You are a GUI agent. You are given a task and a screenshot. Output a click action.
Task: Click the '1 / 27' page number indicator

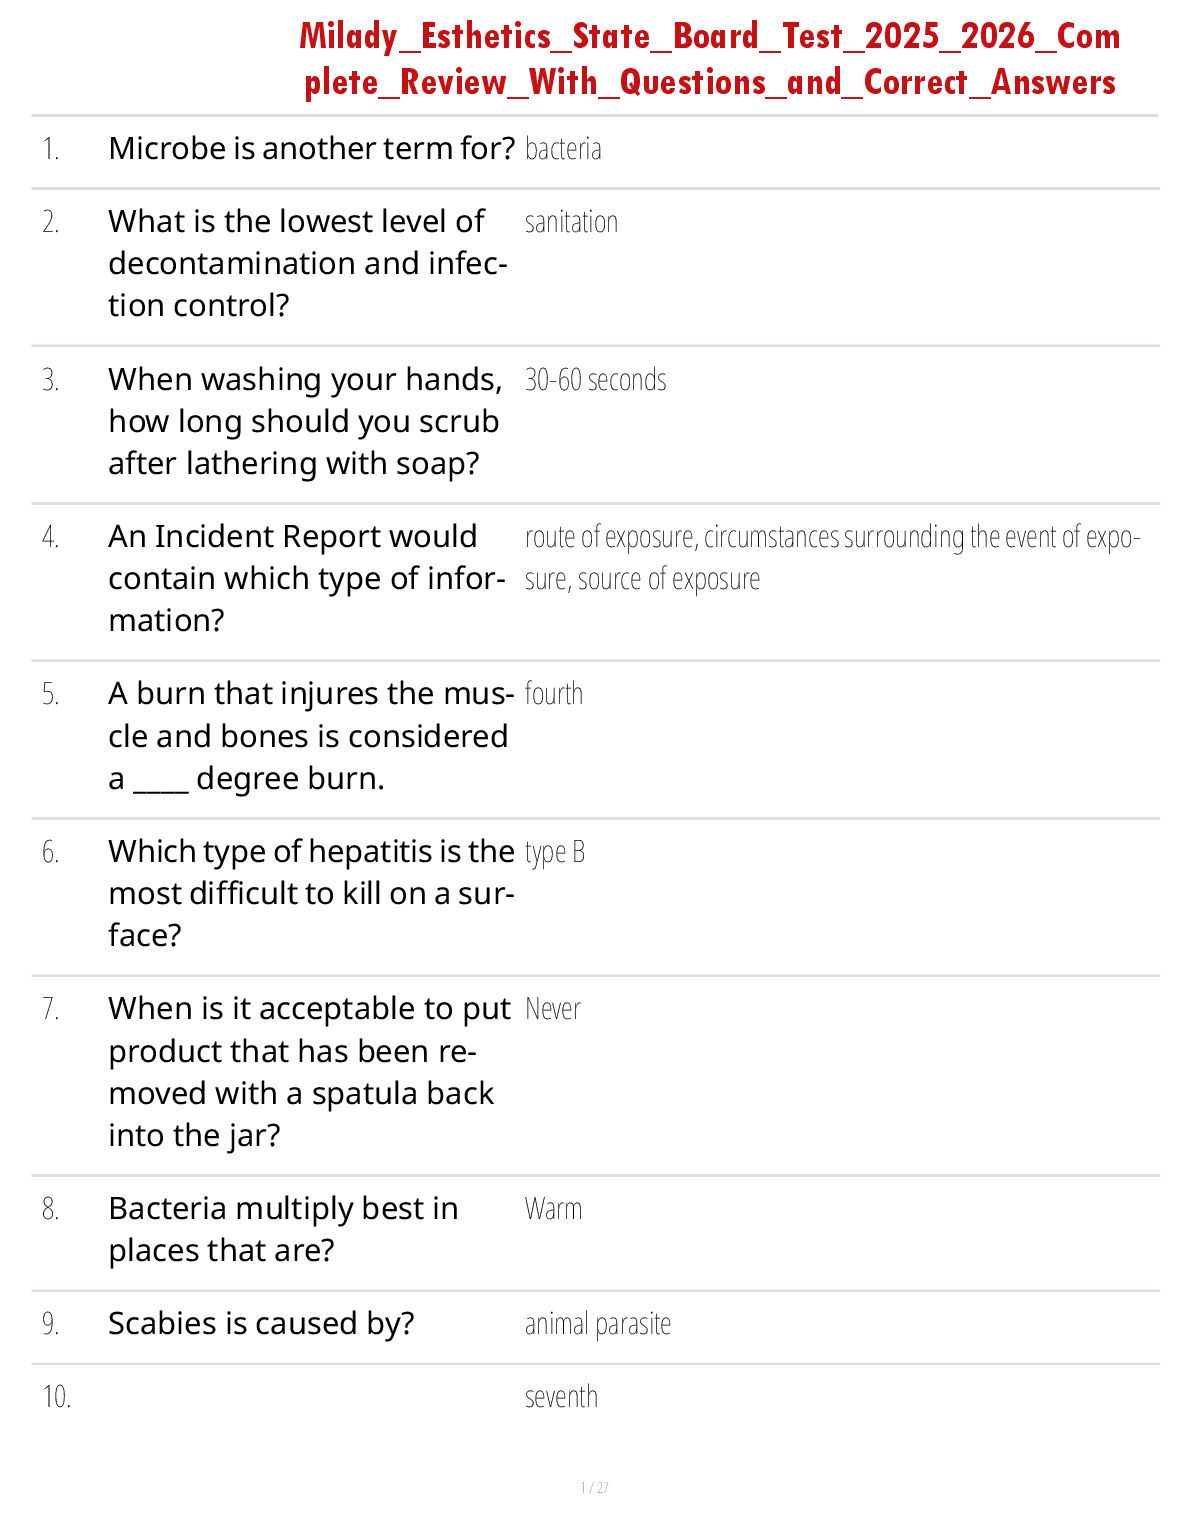[x=595, y=1488]
